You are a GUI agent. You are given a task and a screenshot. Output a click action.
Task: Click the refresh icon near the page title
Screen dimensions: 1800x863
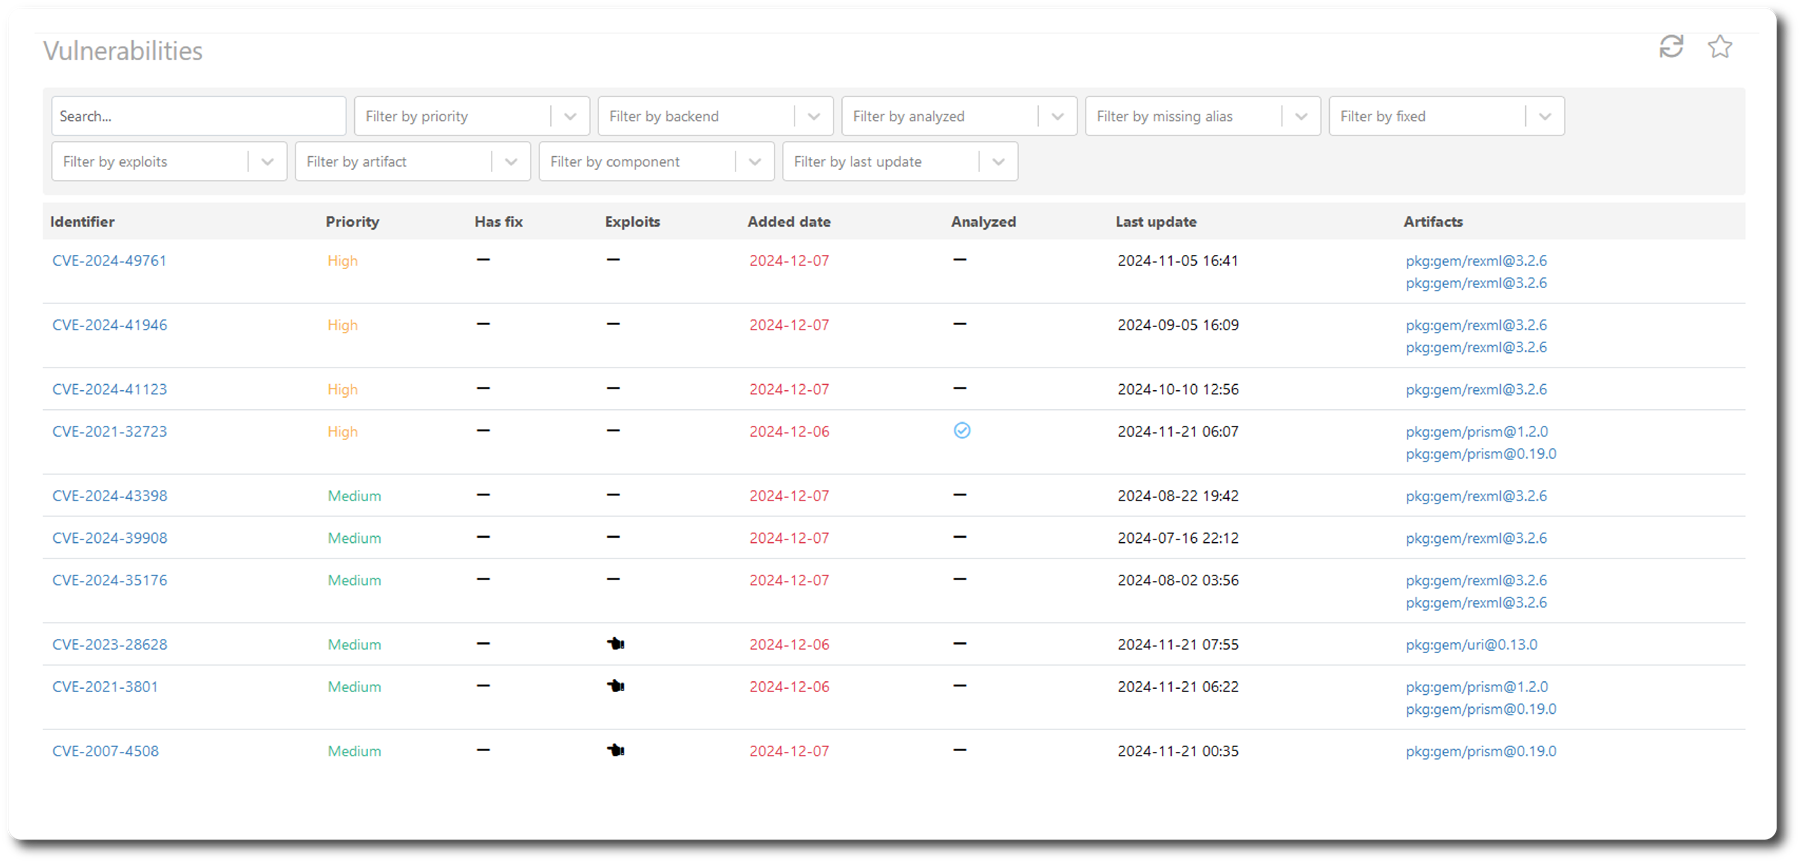pyautogui.click(x=1671, y=47)
